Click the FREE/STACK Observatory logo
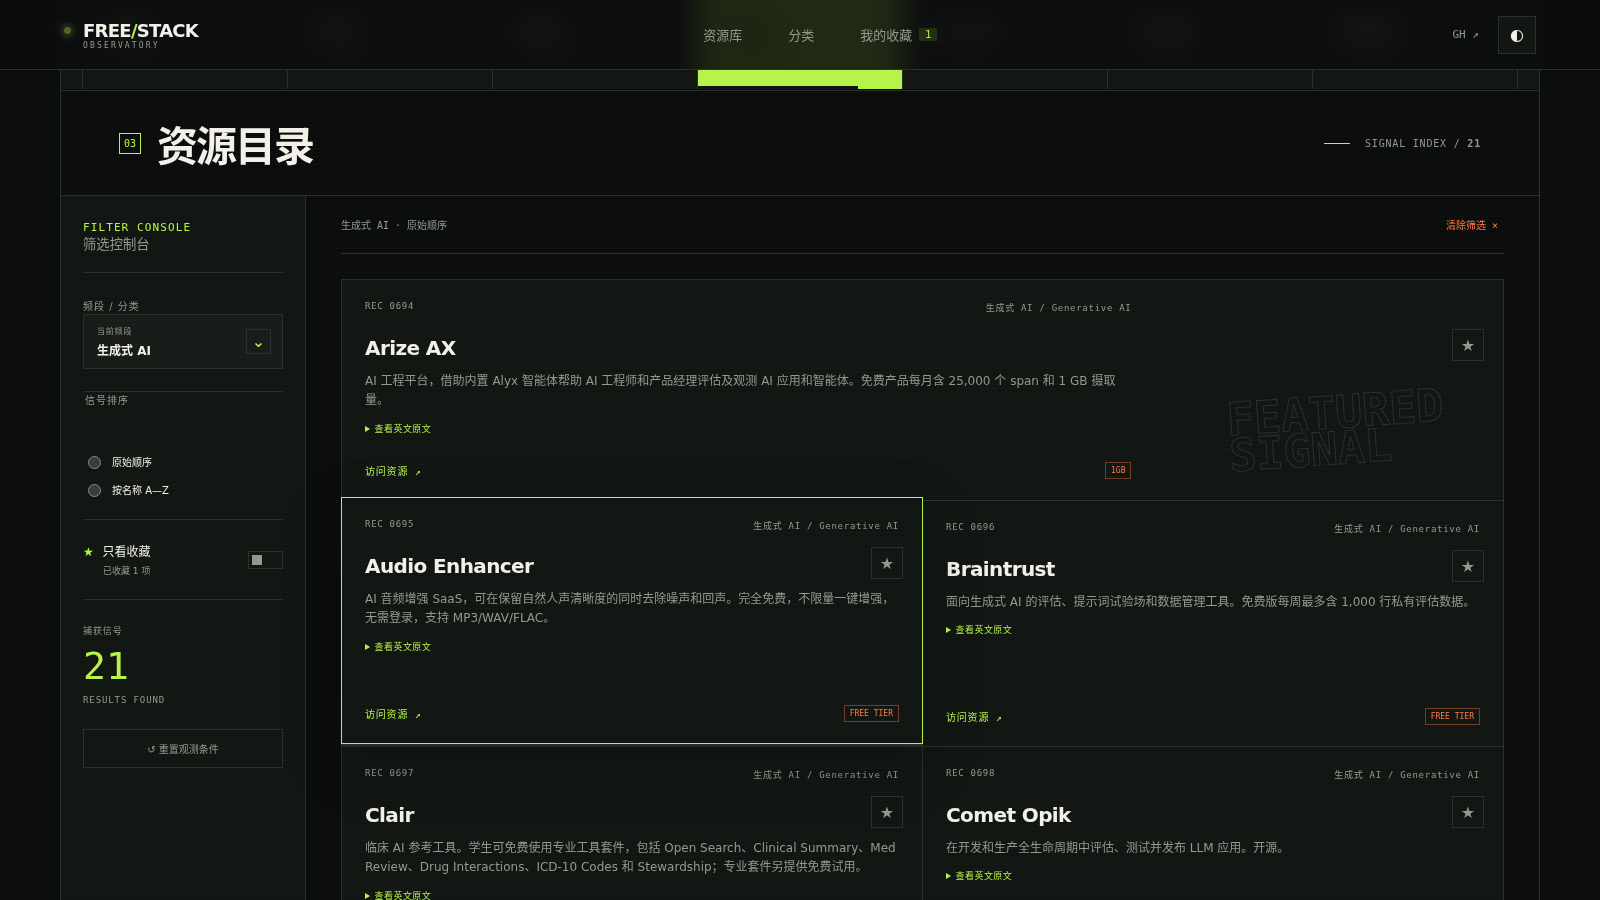The image size is (1600, 900). tap(130, 35)
